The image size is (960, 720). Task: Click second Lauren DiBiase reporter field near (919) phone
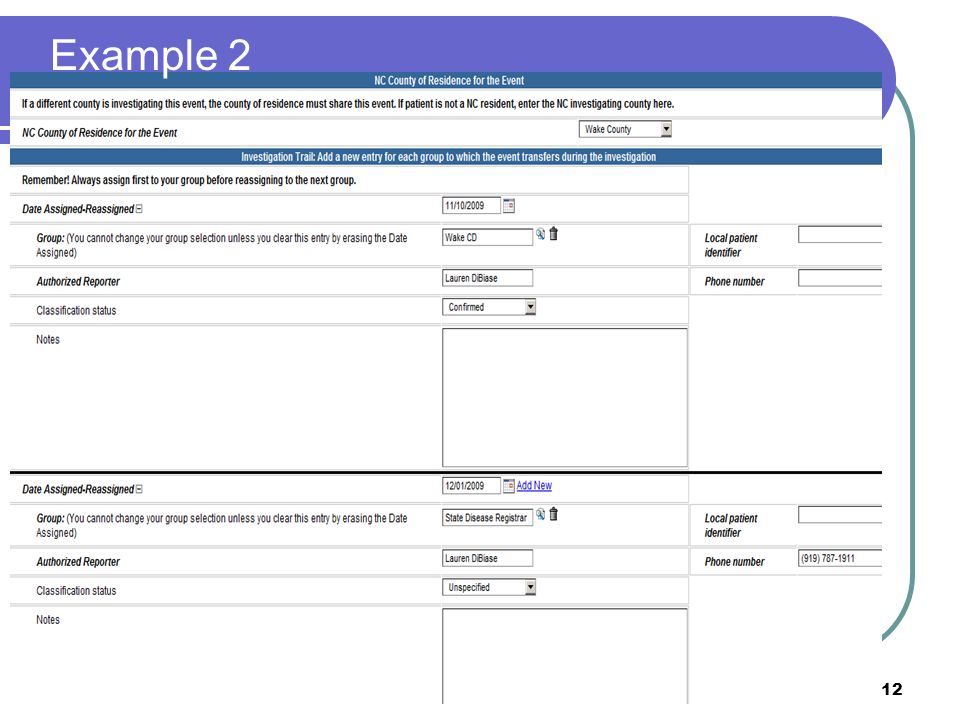point(487,558)
